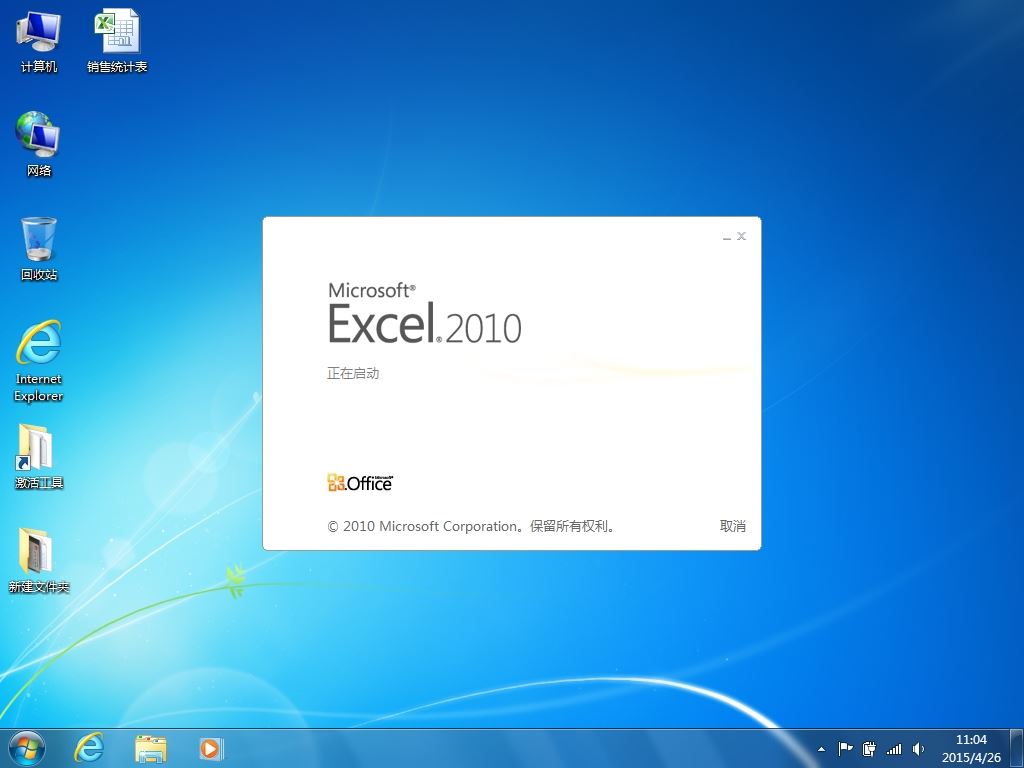The image size is (1024, 768).
Task: Open Windows Media Player from the taskbar
Action: click(x=211, y=748)
